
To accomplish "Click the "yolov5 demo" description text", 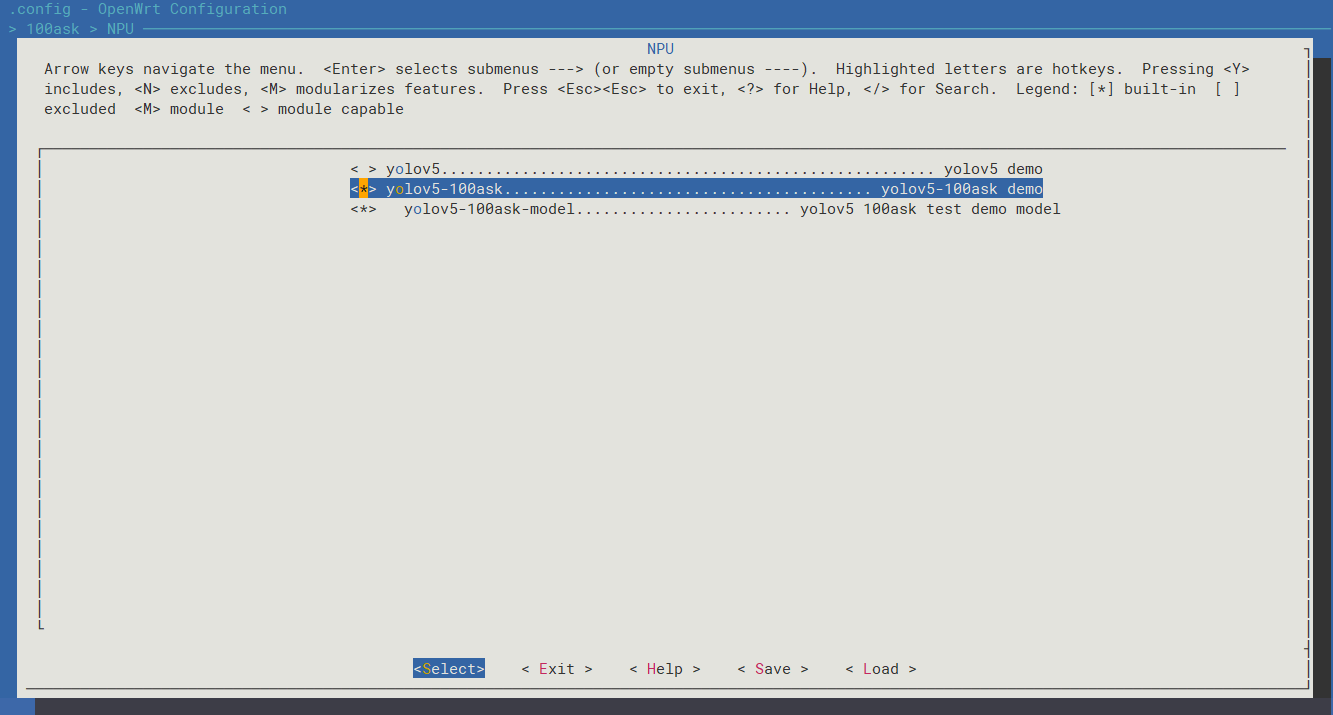I will click(993, 169).
